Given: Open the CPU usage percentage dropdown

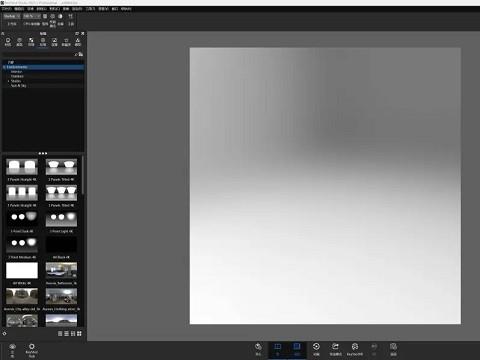Looking at the screenshot, I should tap(31, 16).
